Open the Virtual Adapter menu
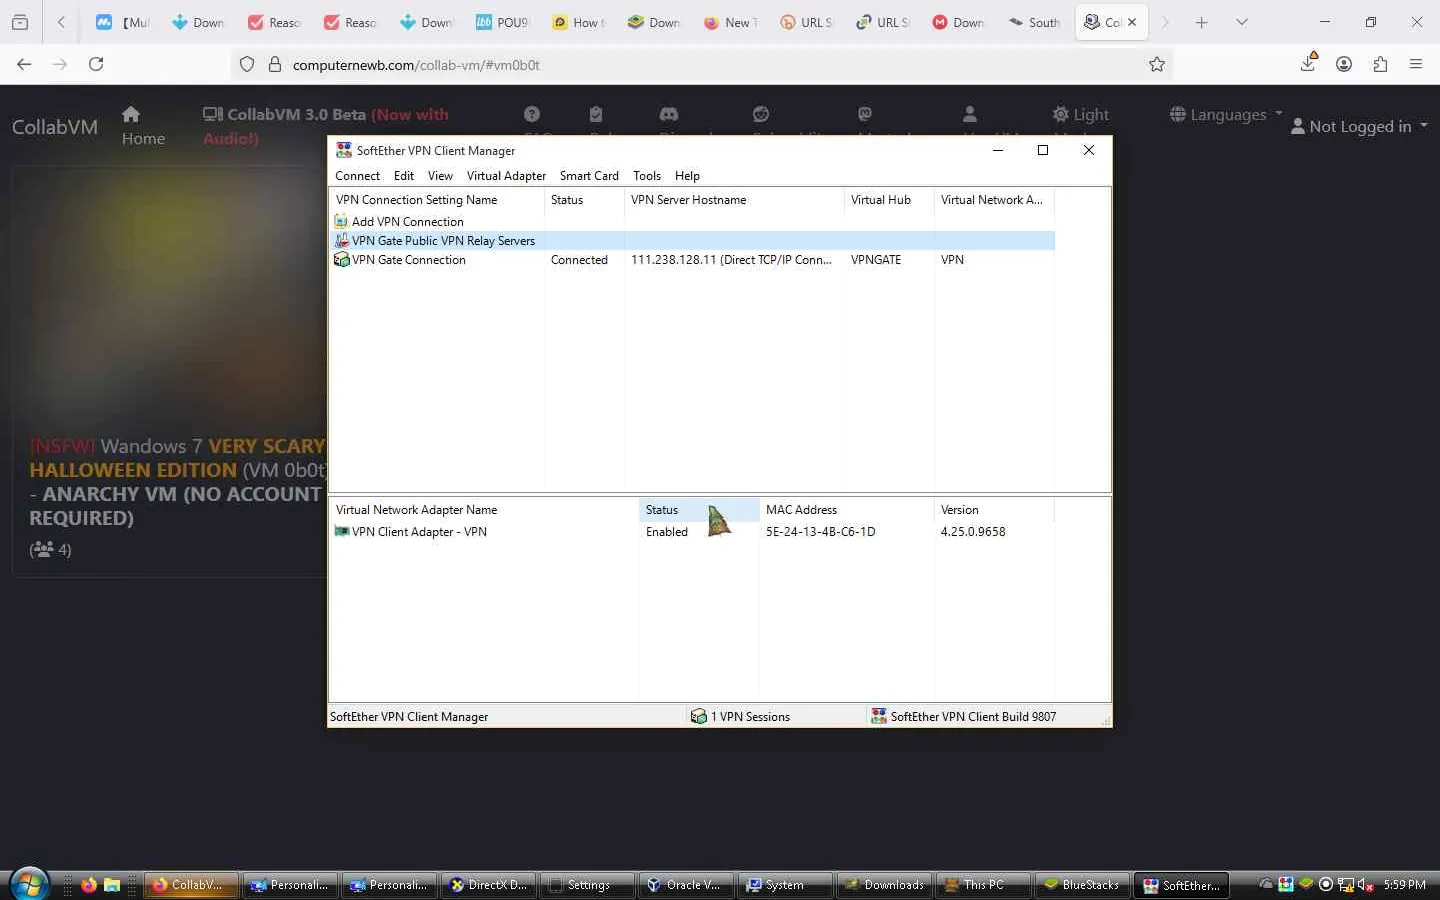The width and height of the screenshot is (1440, 900). pyautogui.click(x=506, y=175)
